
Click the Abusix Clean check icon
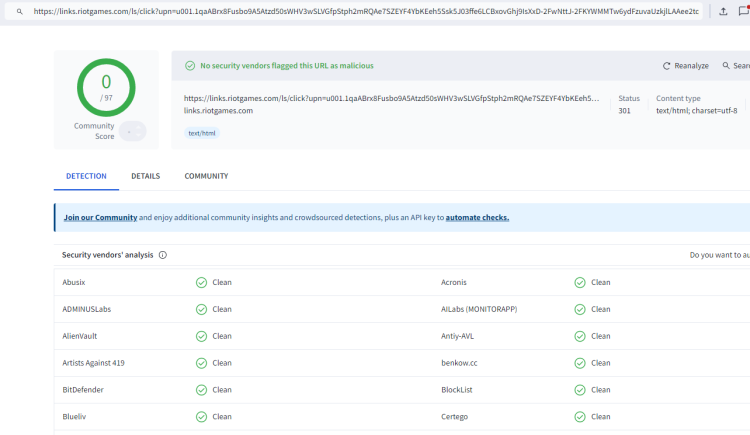[201, 283]
